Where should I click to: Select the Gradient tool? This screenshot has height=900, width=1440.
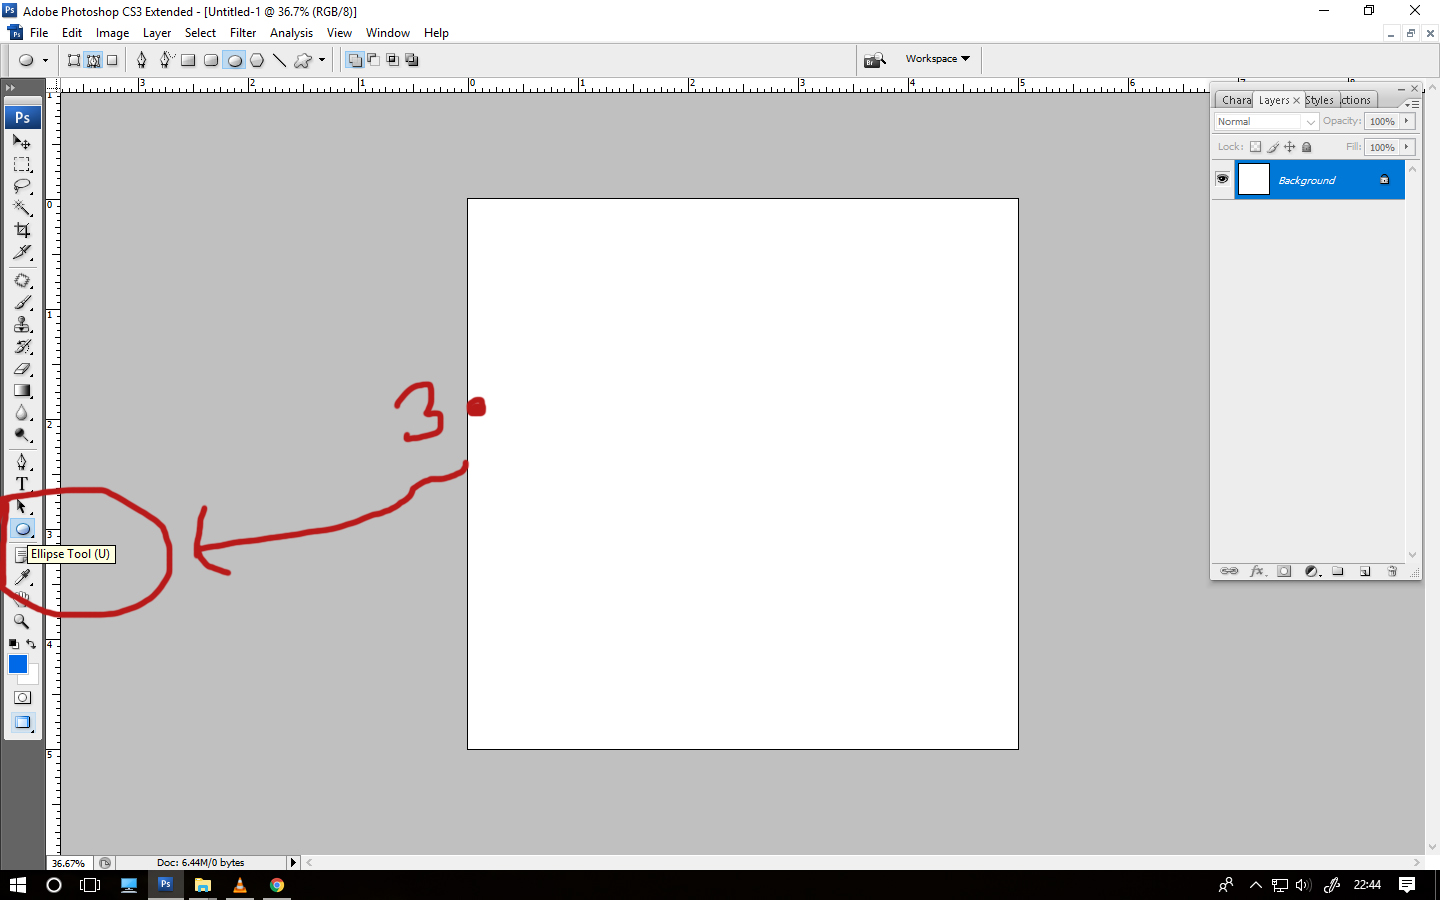22,391
